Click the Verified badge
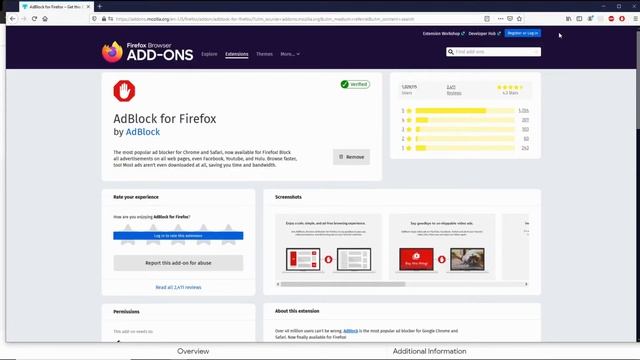640x360 pixels. pyautogui.click(x=355, y=84)
